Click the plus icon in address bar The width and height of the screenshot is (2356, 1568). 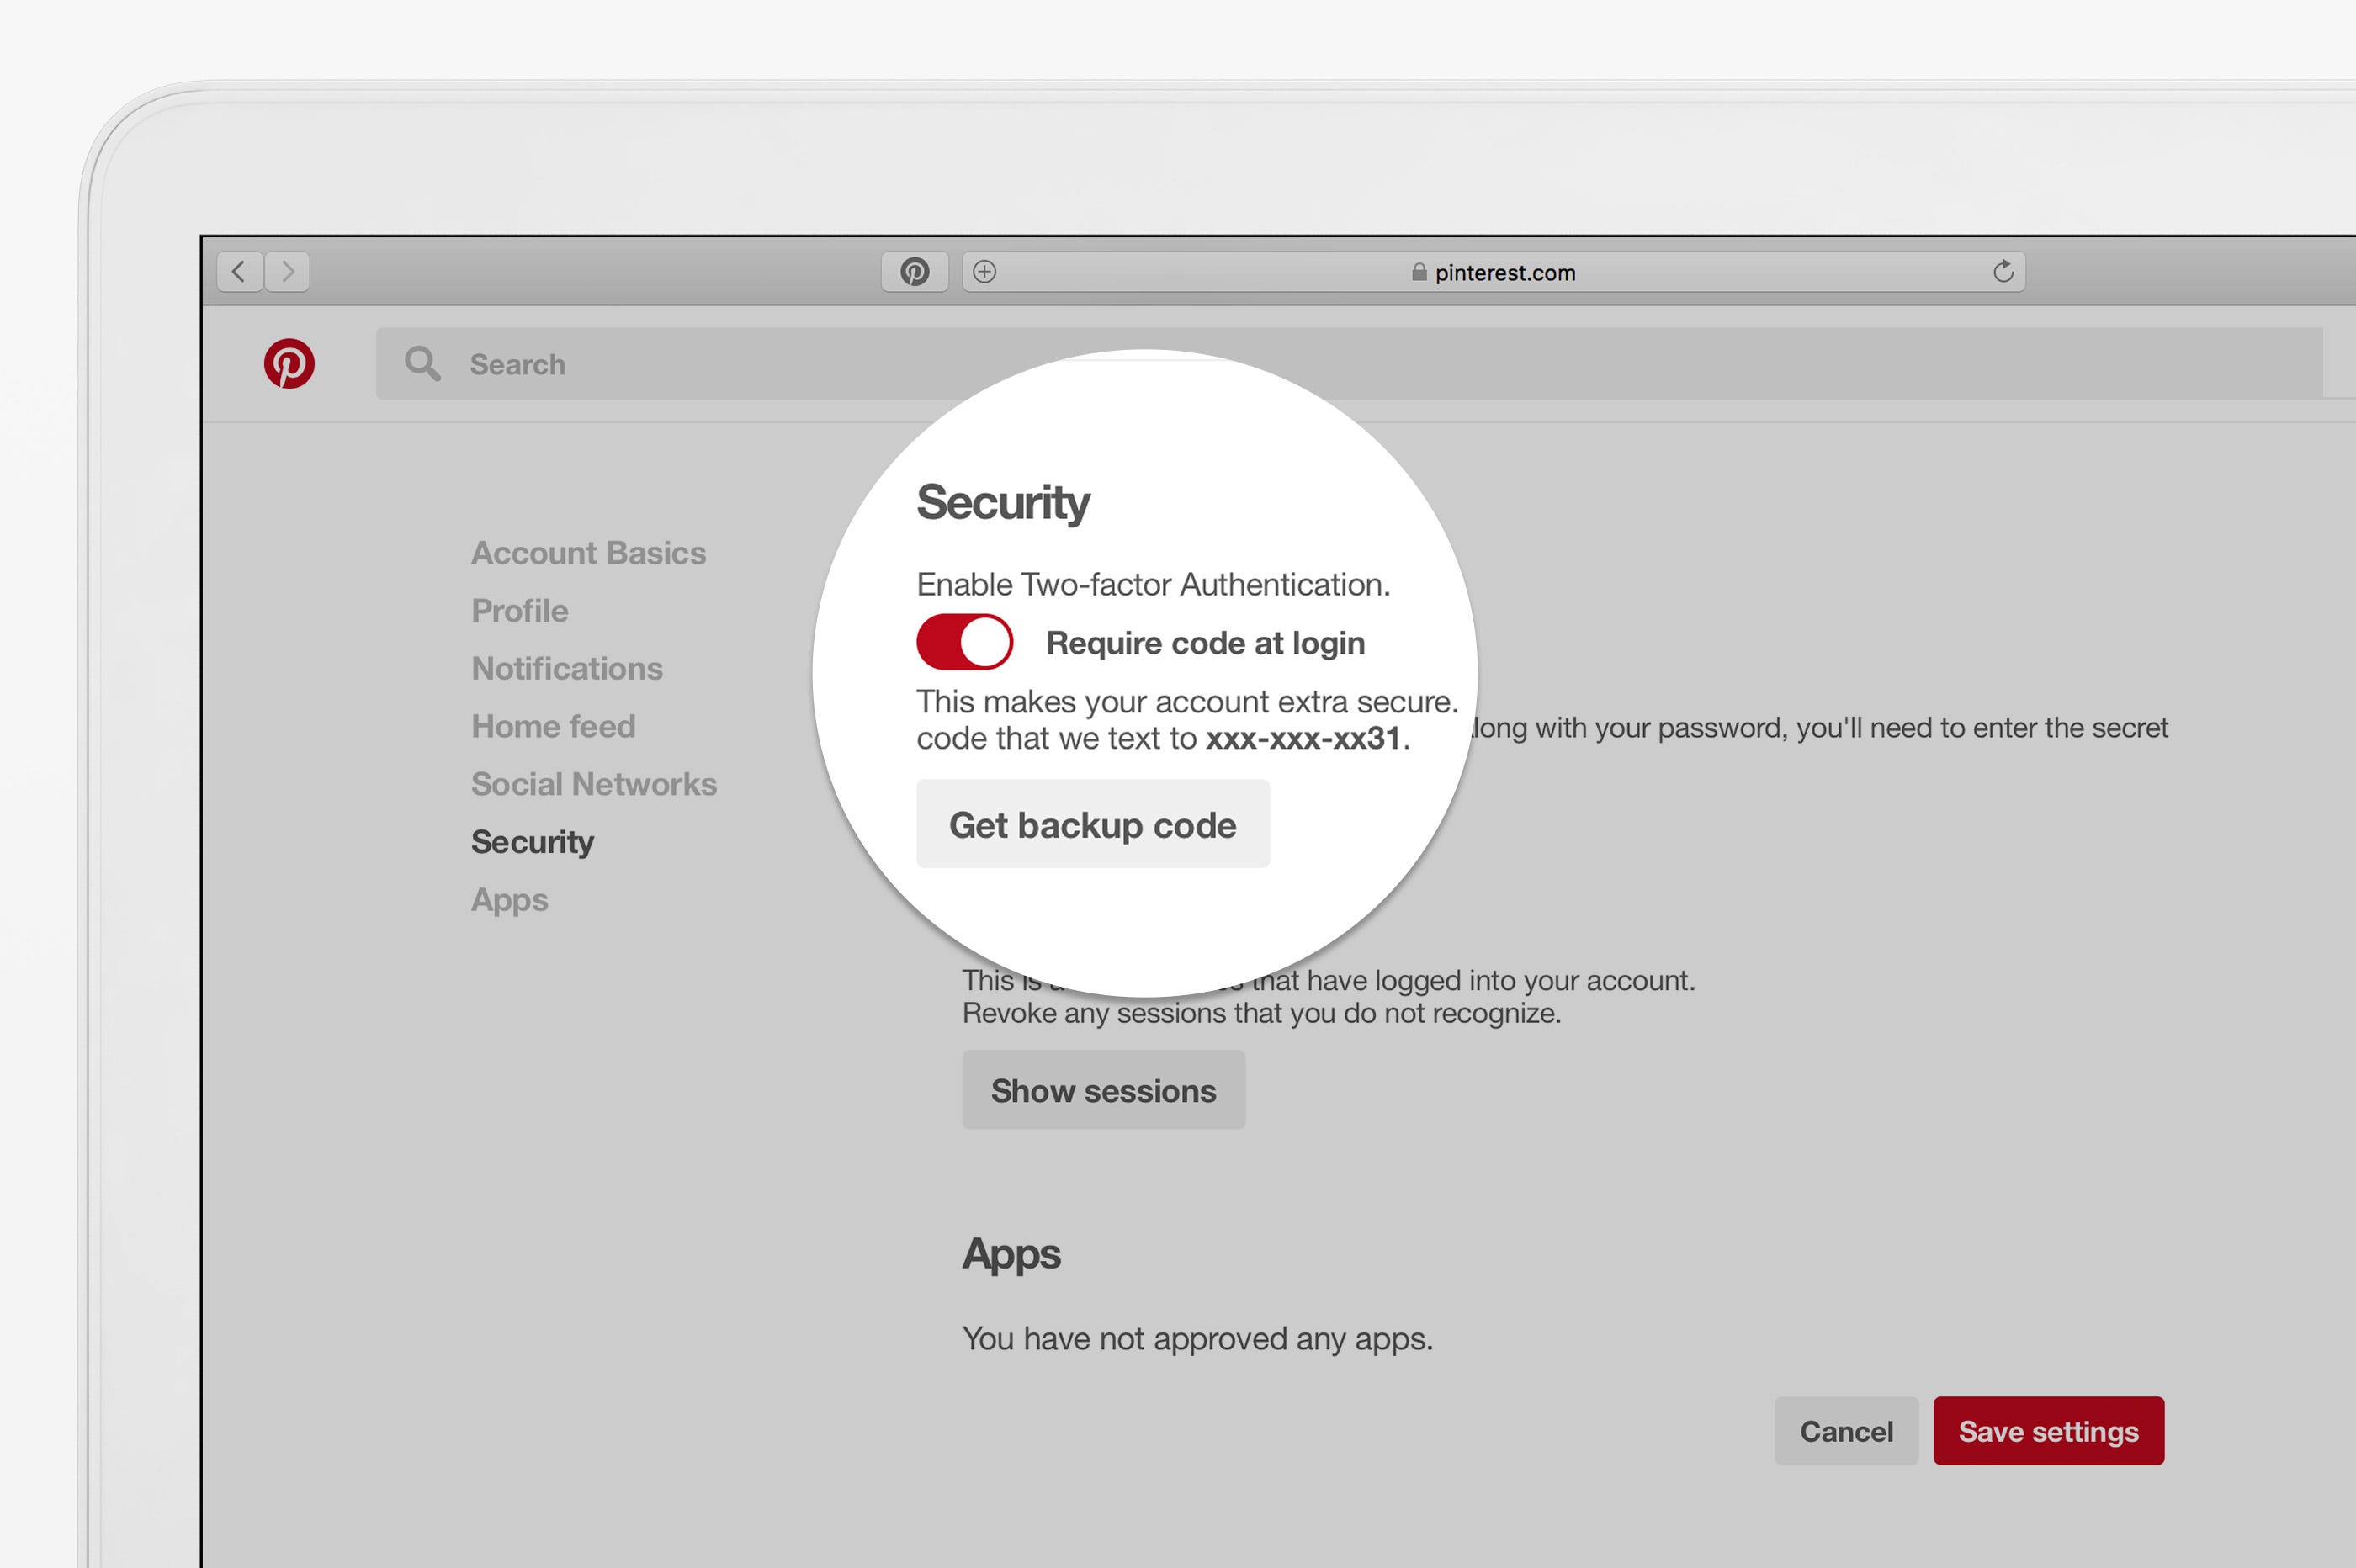point(984,271)
